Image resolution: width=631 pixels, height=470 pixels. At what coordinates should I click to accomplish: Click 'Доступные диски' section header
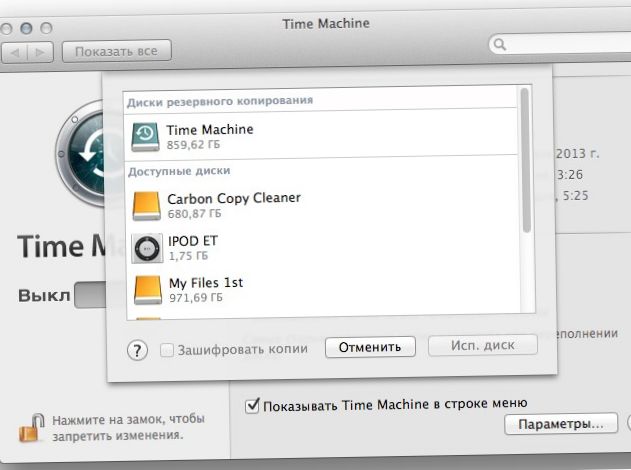179,171
